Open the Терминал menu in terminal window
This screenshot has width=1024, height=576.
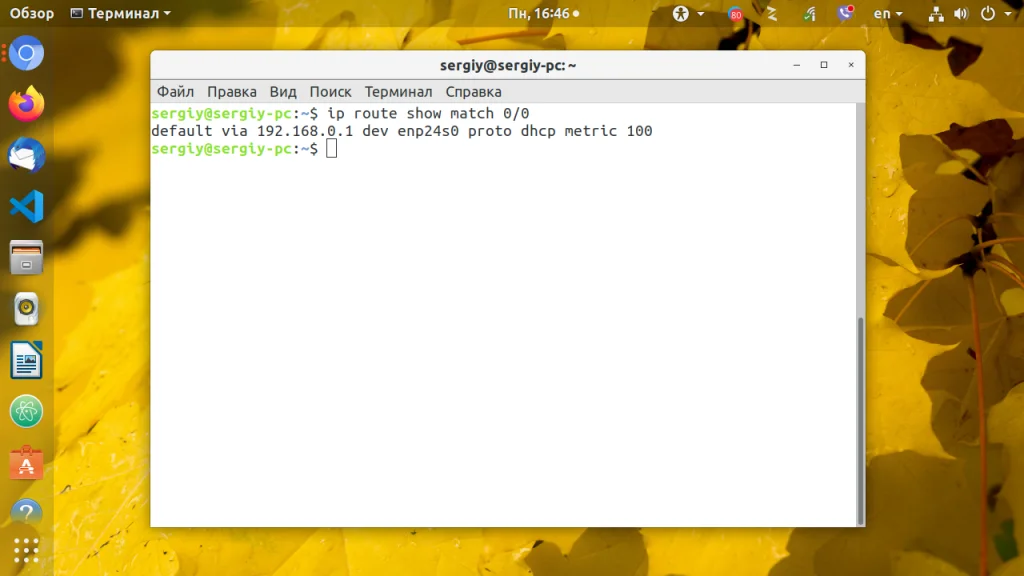[x=398, y=92]
